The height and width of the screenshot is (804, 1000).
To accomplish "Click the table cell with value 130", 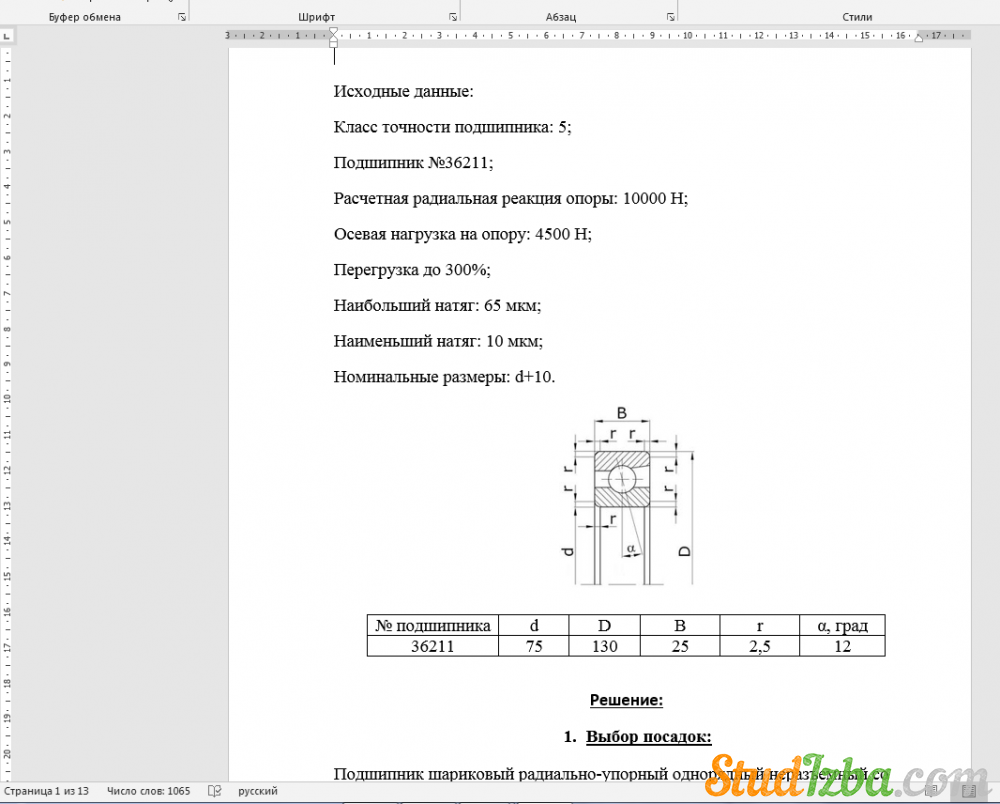I will click(x=604, y=646).
